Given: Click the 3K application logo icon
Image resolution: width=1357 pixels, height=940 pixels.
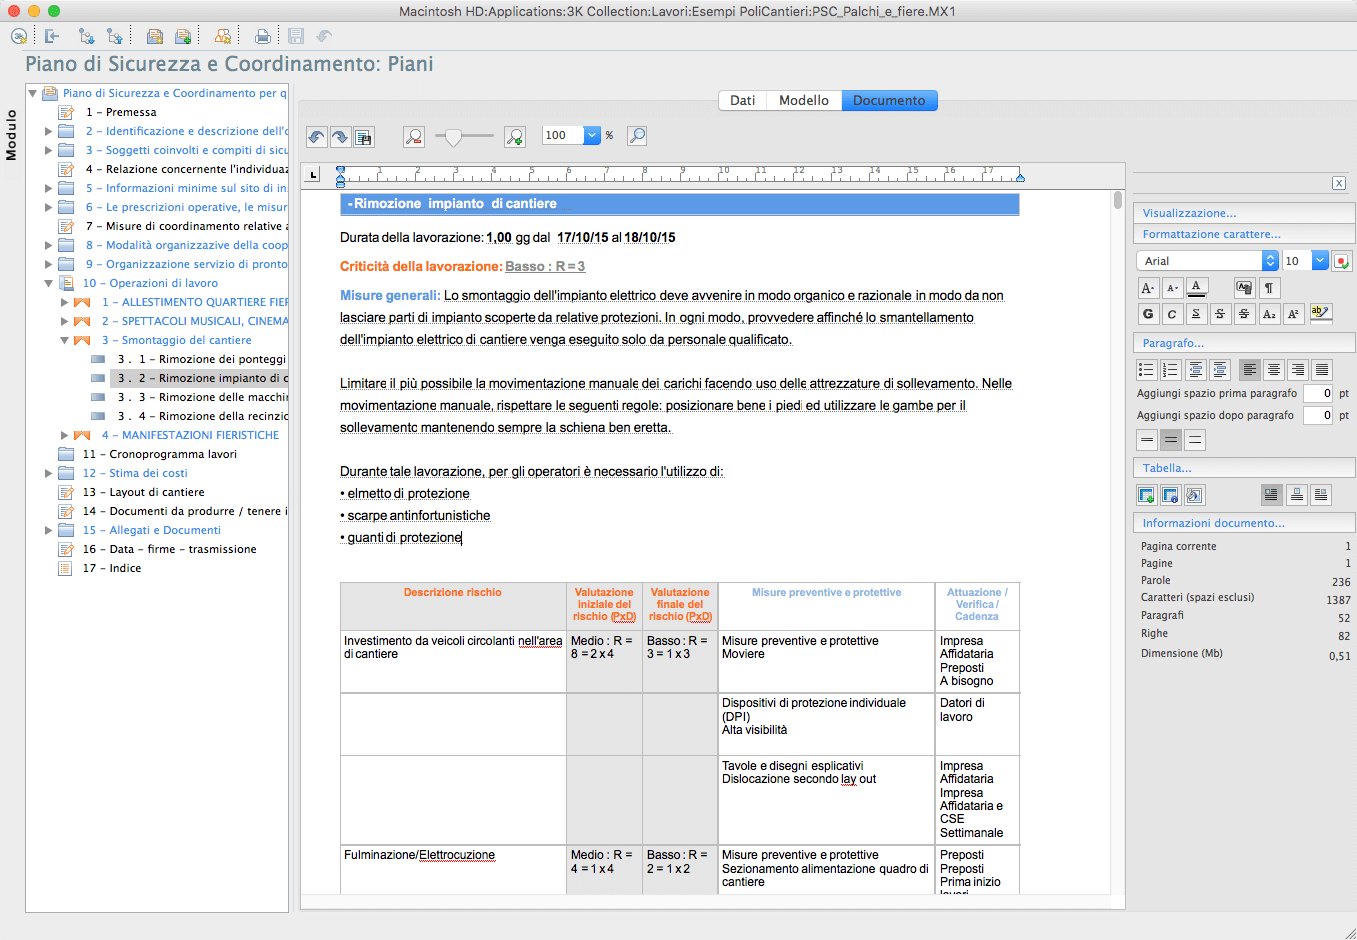Looking at the screenshot, I should point(19,36).
